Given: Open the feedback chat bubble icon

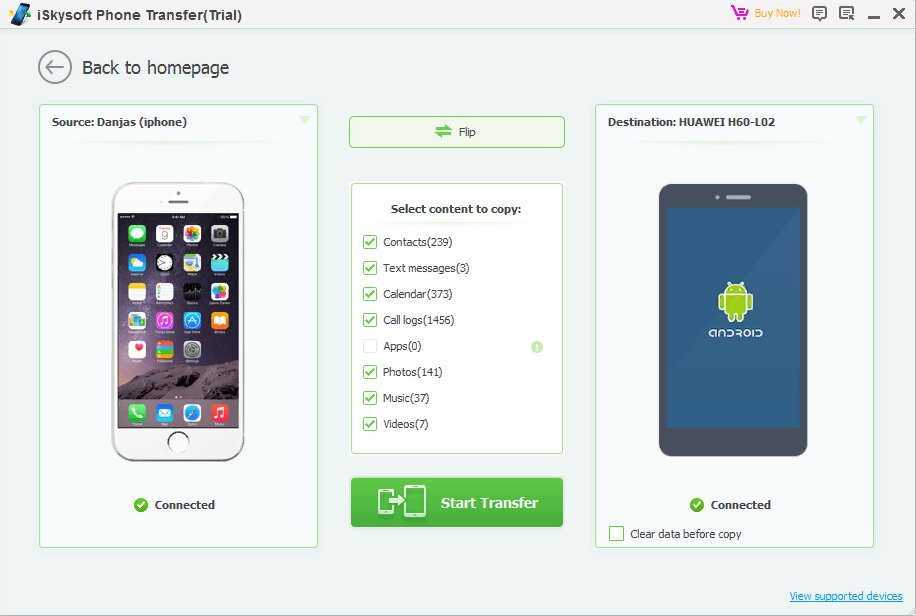Looking at the screenshot, I should pos(819,13).
